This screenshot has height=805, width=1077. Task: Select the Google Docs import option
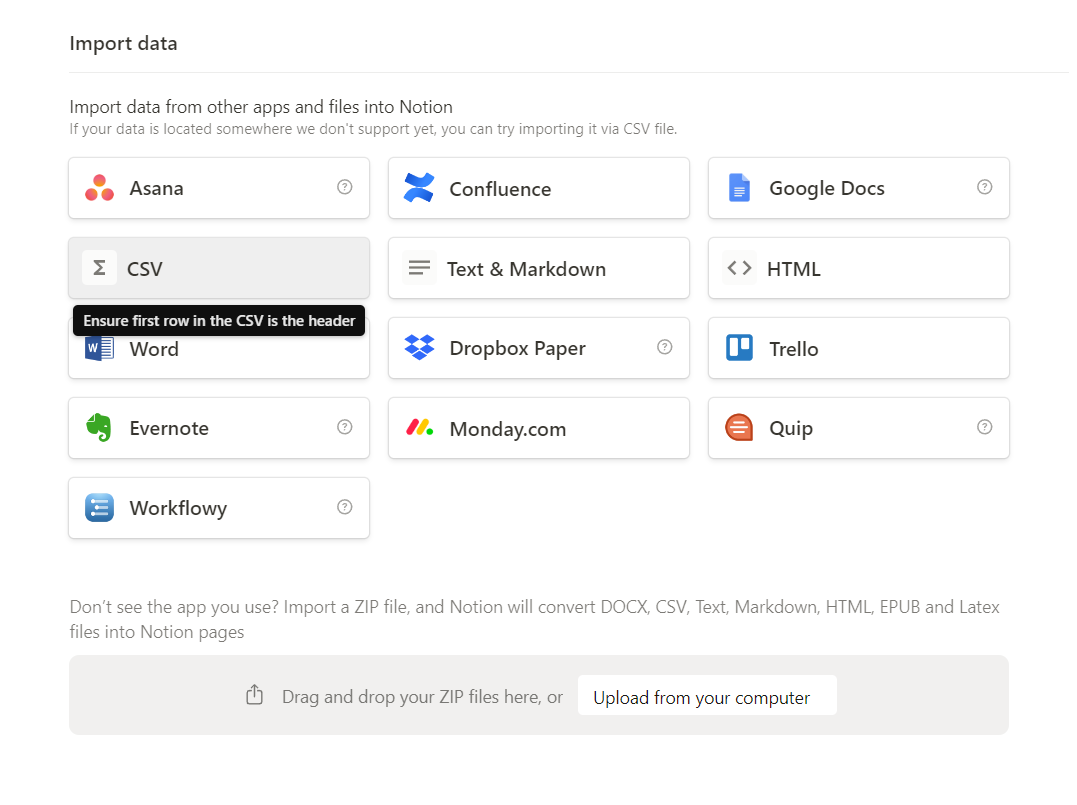(x=859, y=188)
